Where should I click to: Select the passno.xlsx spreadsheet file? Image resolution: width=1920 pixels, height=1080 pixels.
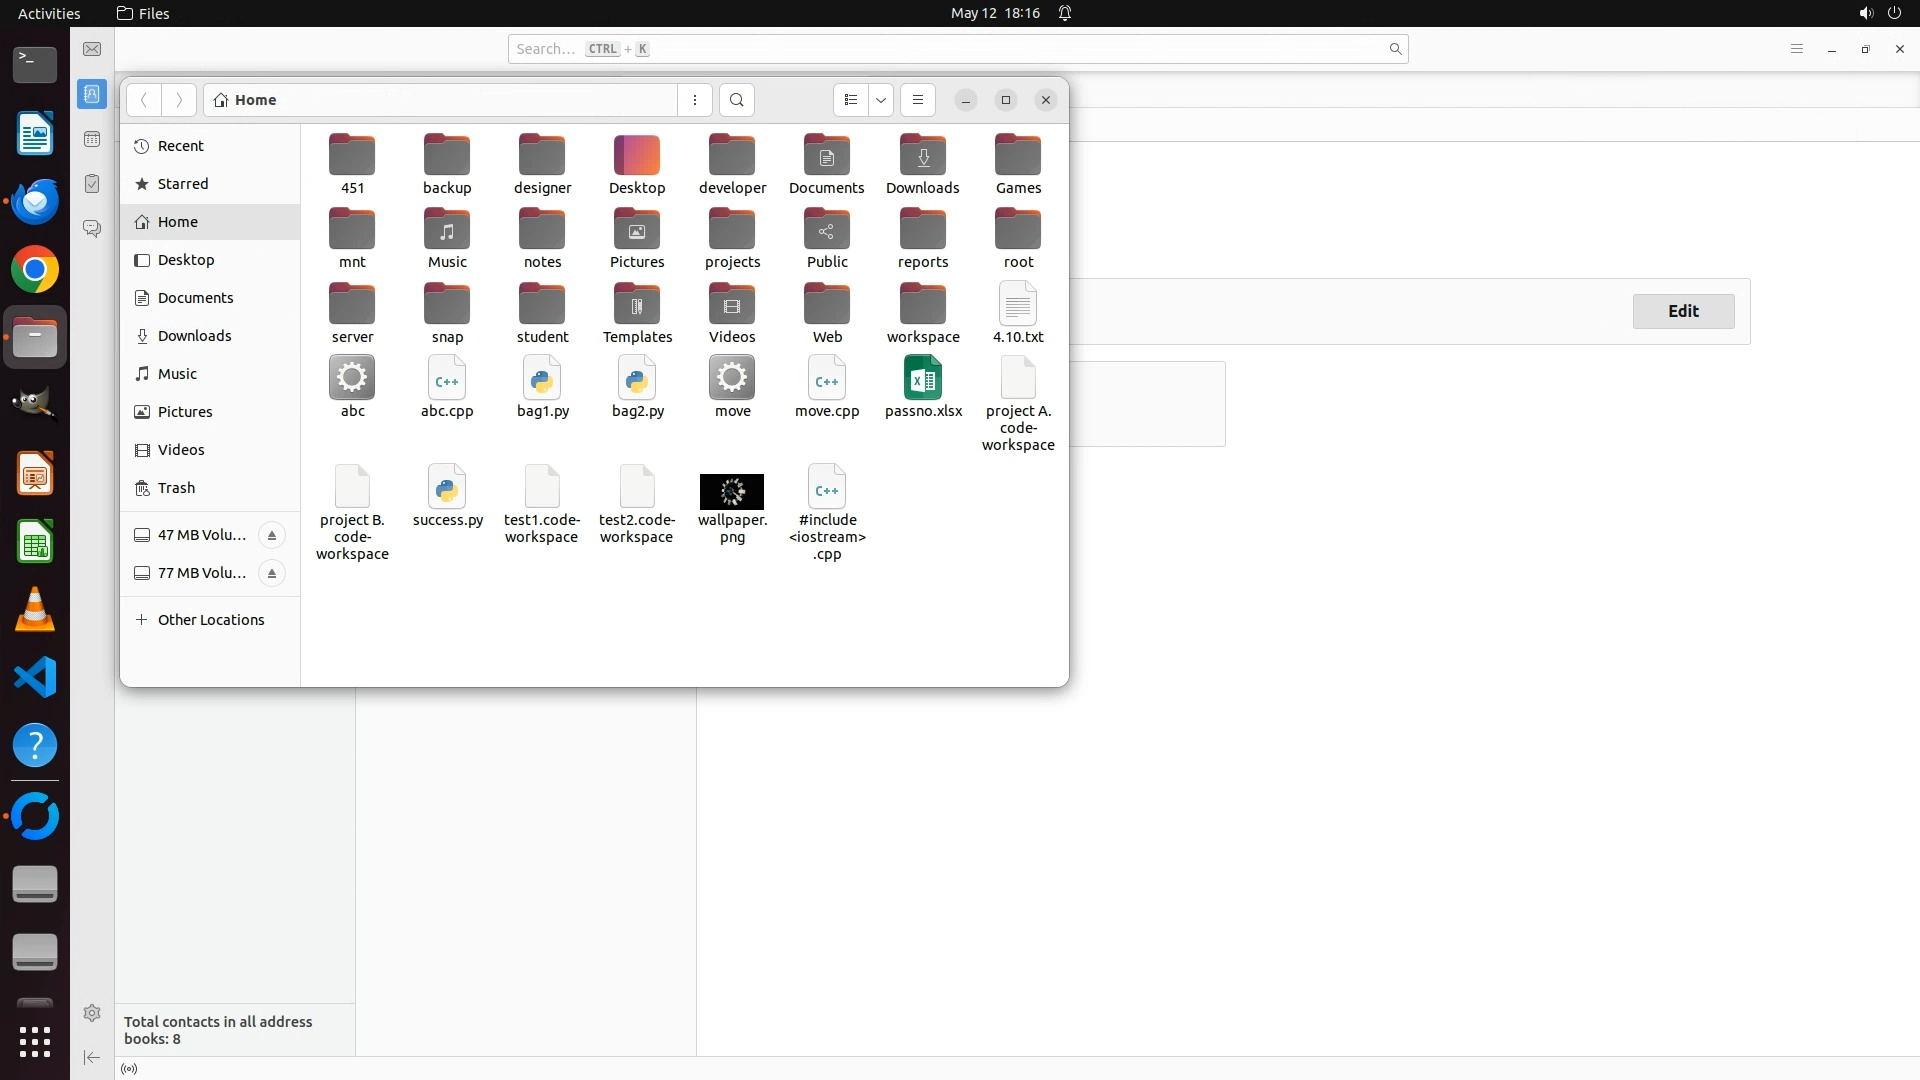coord(923,380)
